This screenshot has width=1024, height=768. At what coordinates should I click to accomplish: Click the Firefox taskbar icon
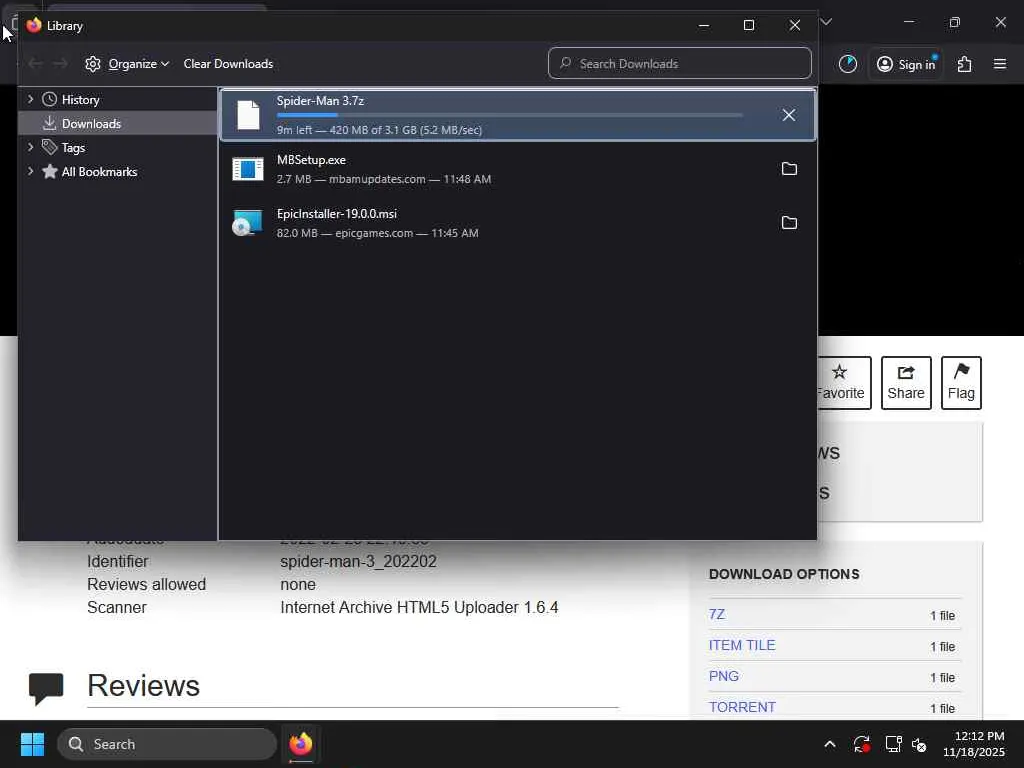tap(300, 744)
